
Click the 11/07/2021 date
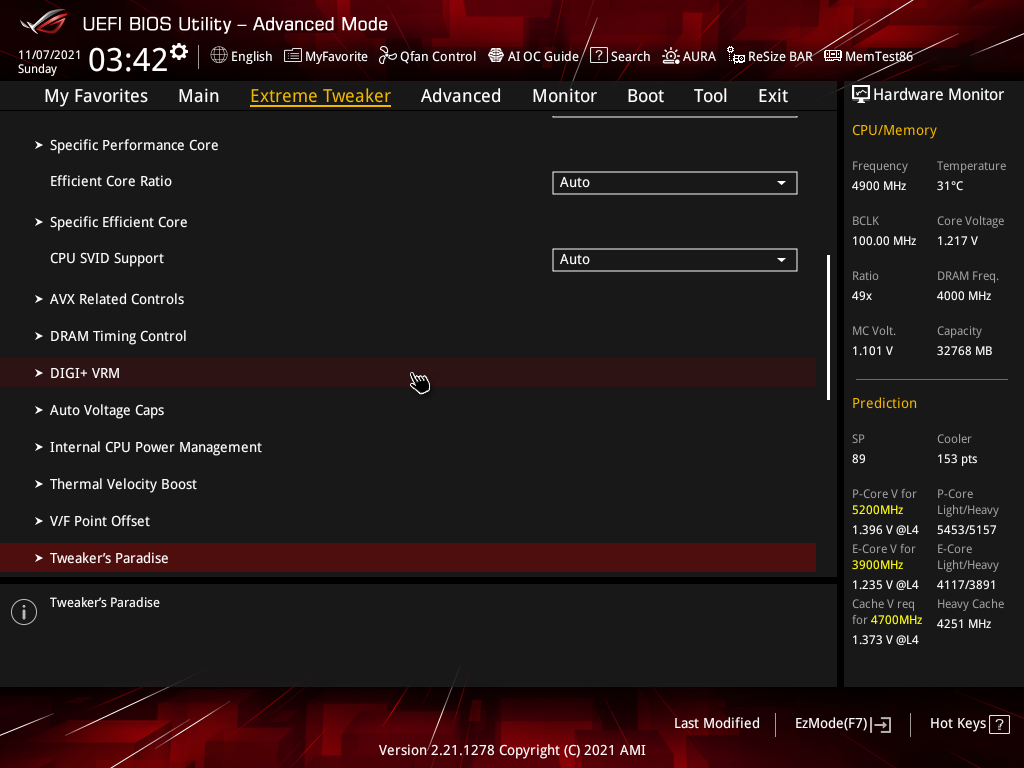tap(50, 55)
